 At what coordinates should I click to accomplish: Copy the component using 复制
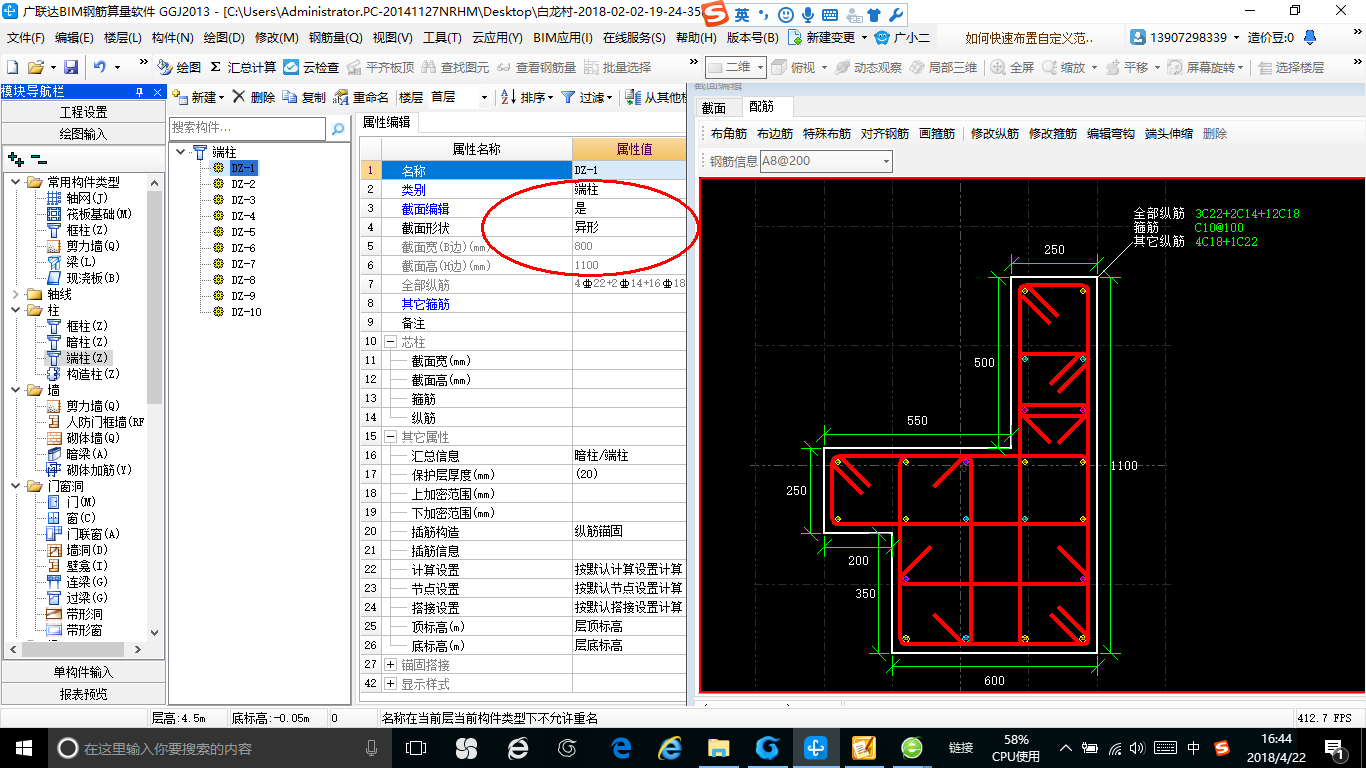(304, 97)
